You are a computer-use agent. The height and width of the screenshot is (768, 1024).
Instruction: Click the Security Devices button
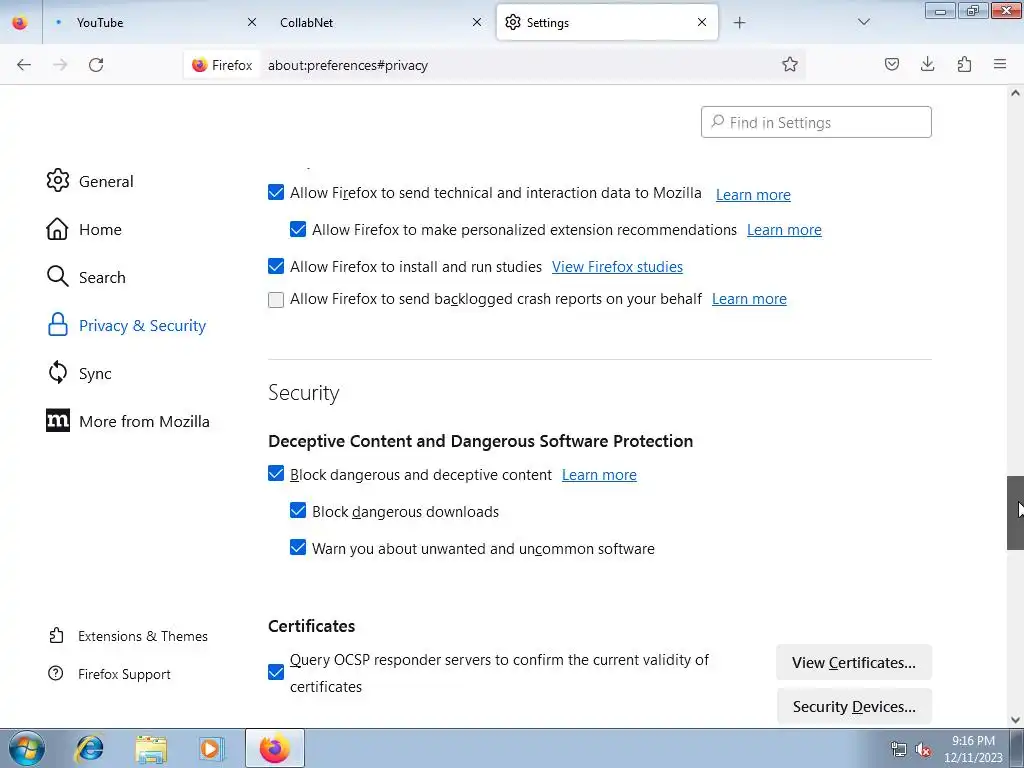coord(854,707)
